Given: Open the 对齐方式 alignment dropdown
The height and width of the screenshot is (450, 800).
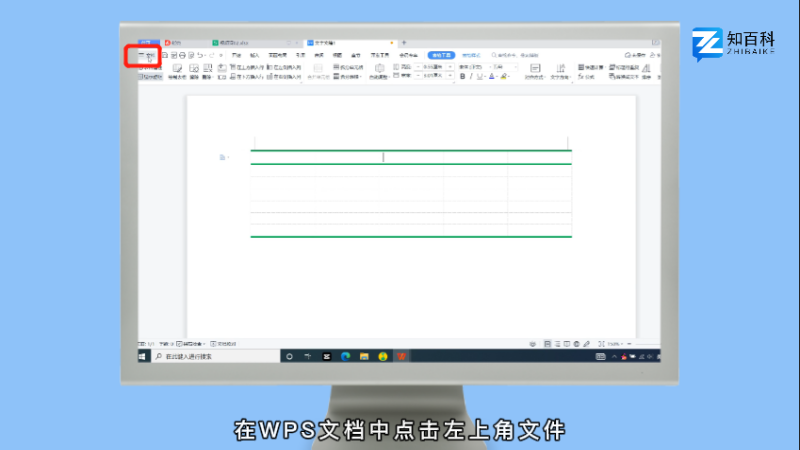Looking at the screenshot, I should (x=535, y=71).
